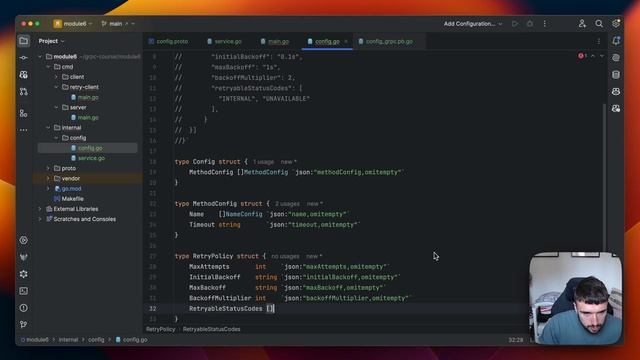Click '2 usages' hint on MethodConfig struct
This screenshot has height=360, width=640.
(287, 204)
